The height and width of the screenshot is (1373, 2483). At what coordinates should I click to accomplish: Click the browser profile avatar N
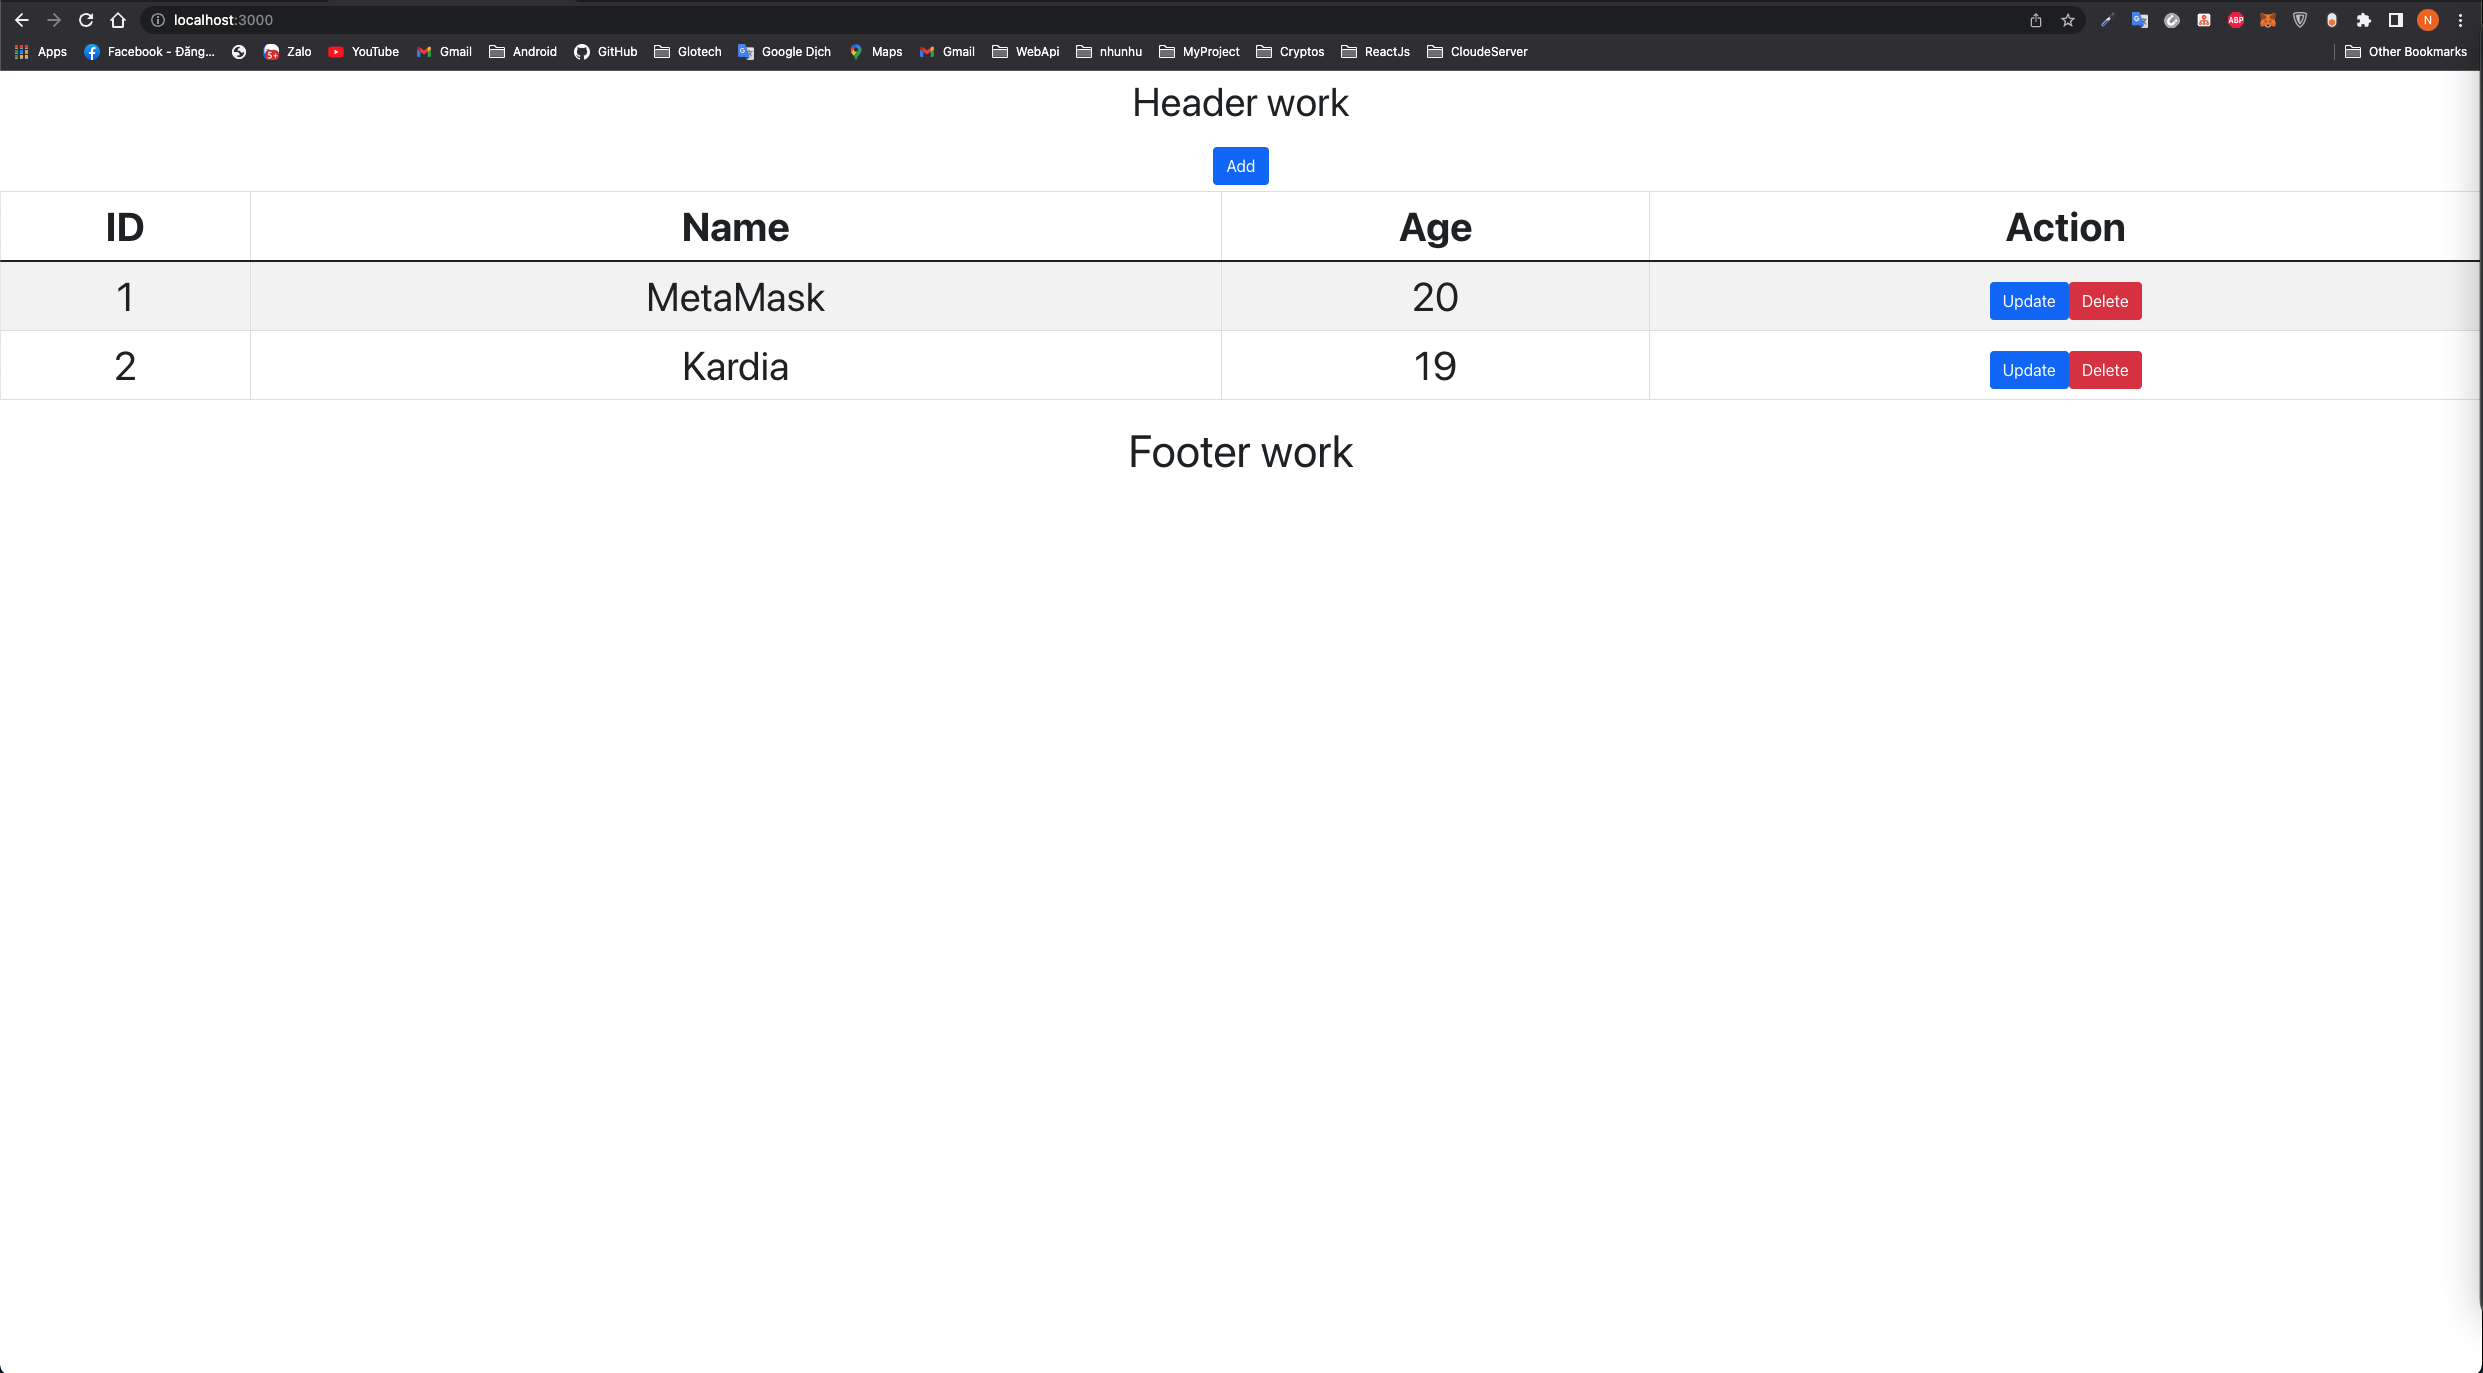point(2427,20)
